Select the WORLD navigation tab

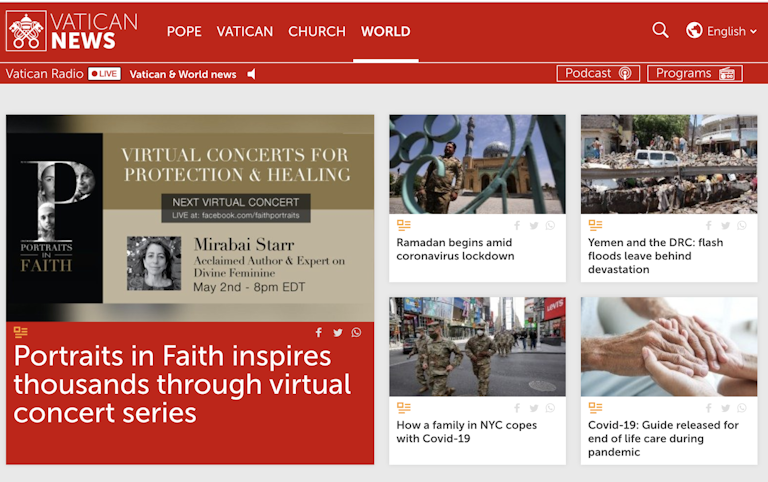coord(385,31)
